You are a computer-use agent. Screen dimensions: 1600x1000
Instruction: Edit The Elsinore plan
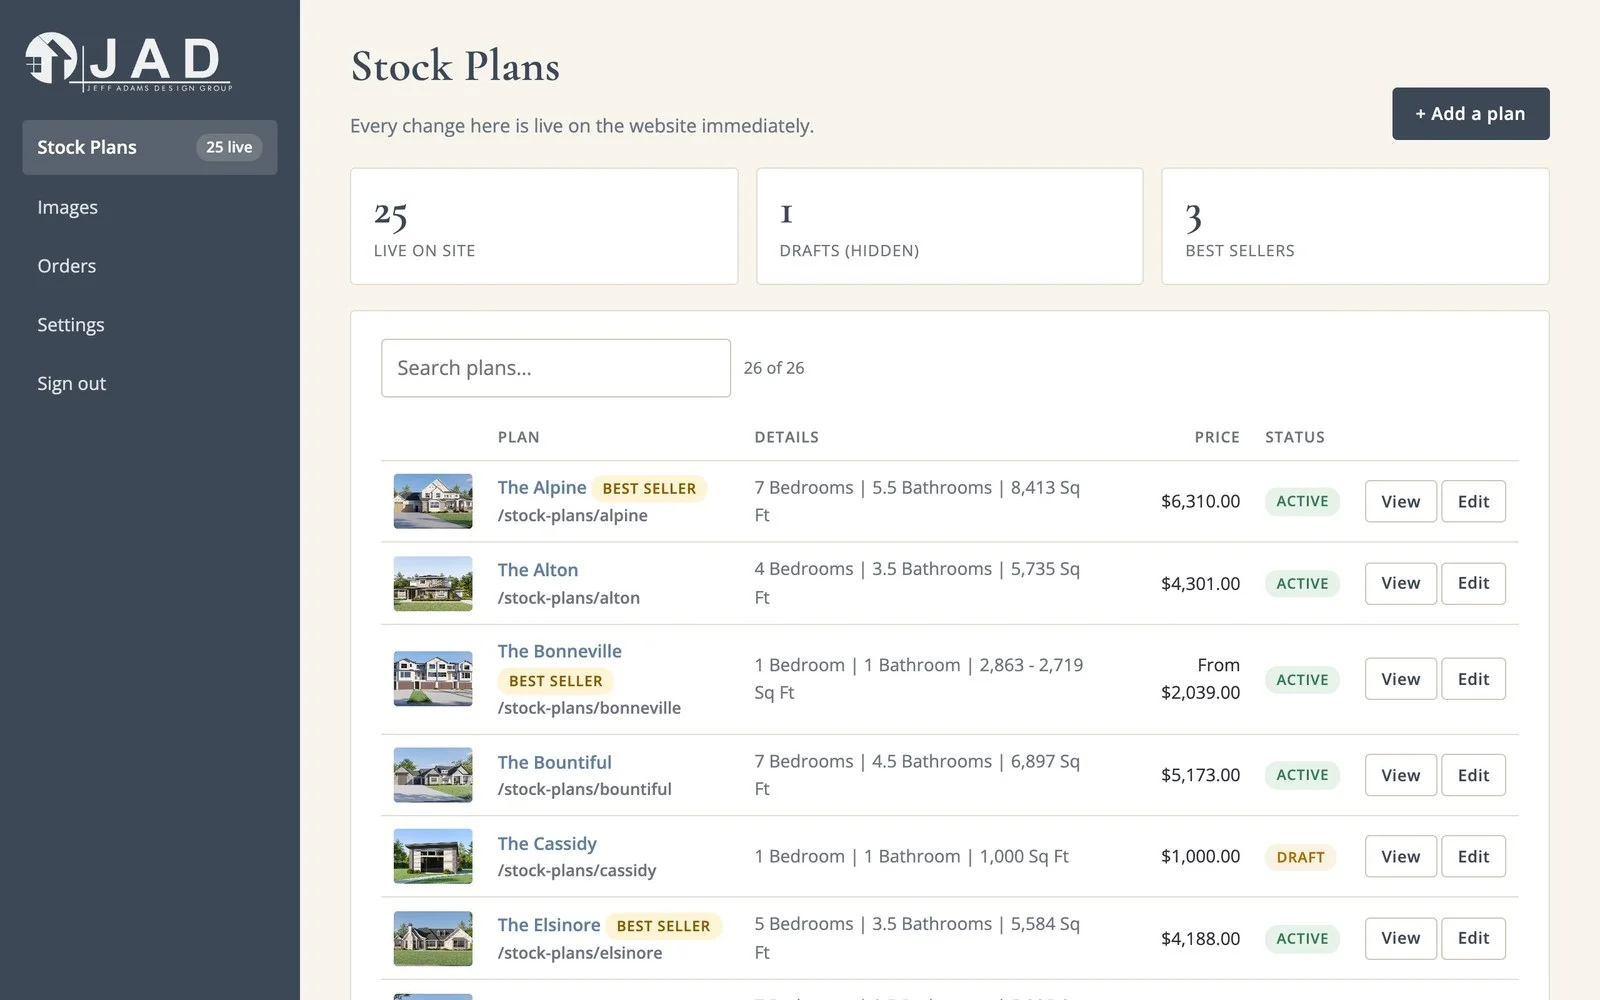pos(1473,938)
